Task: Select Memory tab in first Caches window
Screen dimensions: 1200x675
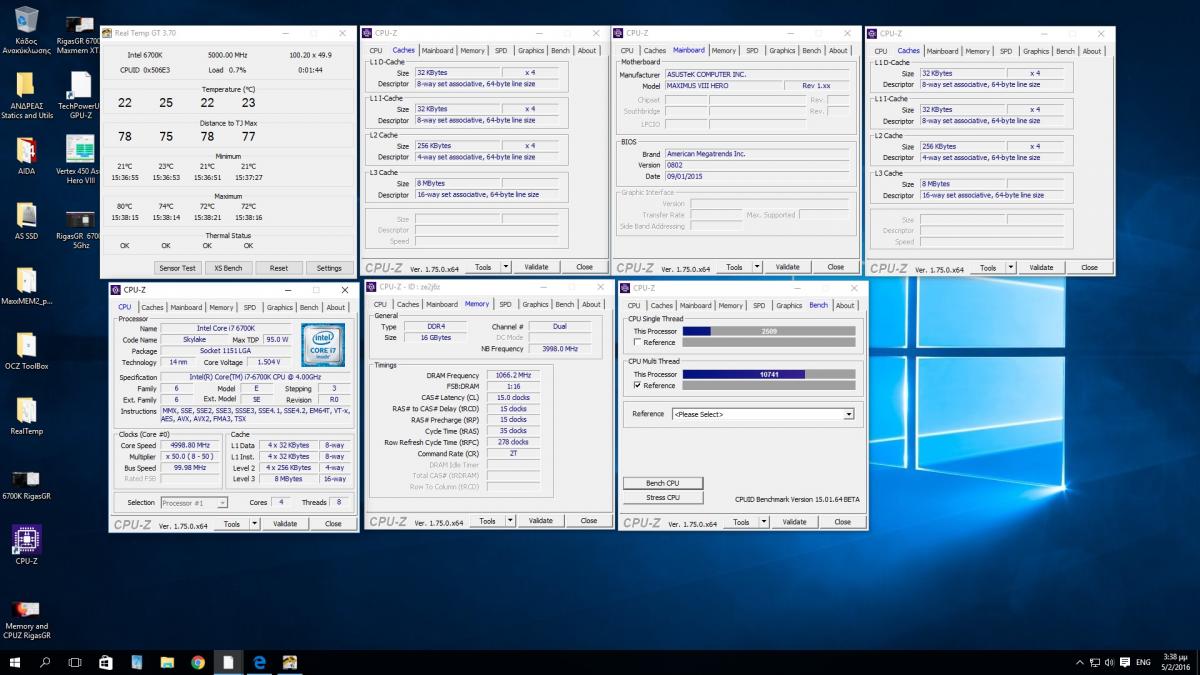Action: coord(473,50)
